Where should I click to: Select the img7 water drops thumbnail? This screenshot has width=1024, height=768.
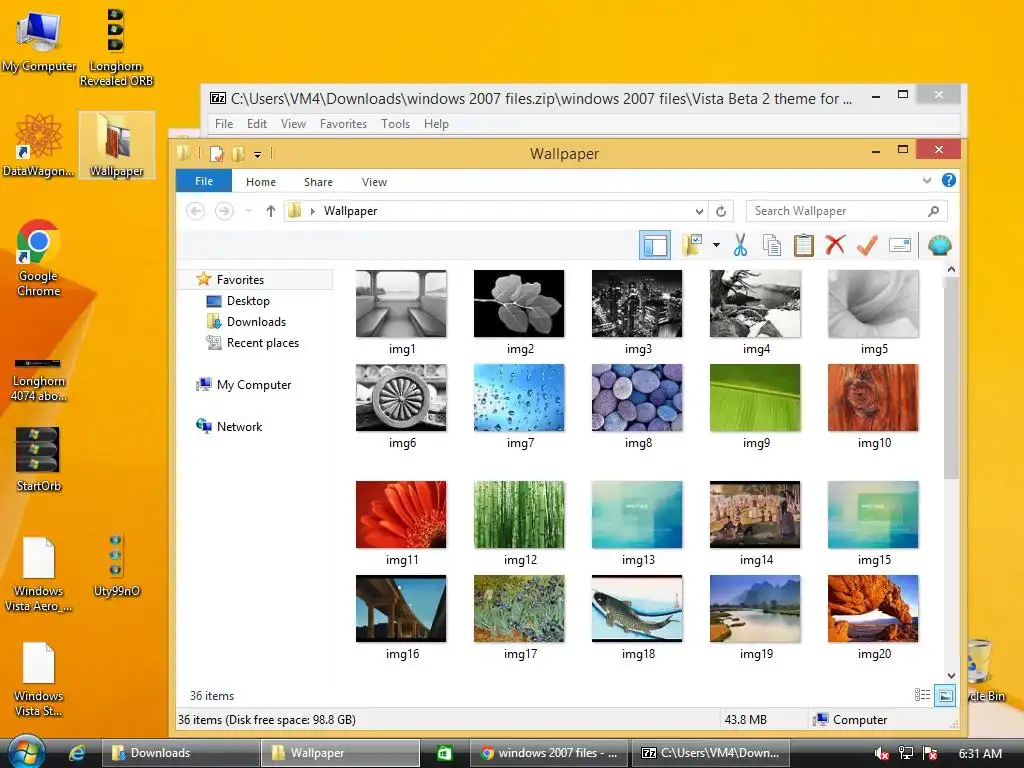519,398
